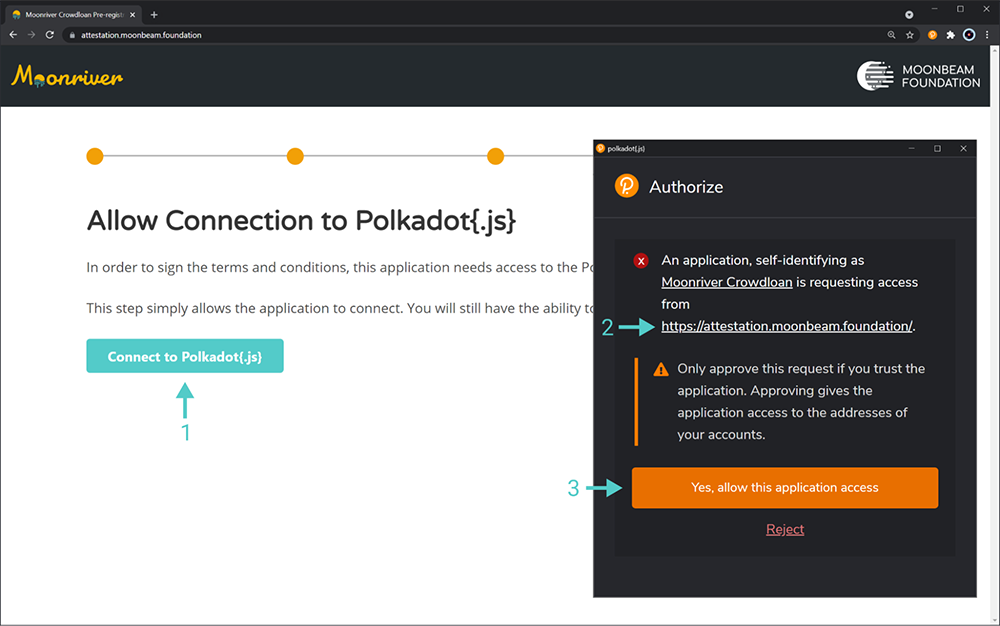Screen dimensions: 1000x626
Task: Approve with Yes, allow this application access
Action: click(x=785, y=488)
